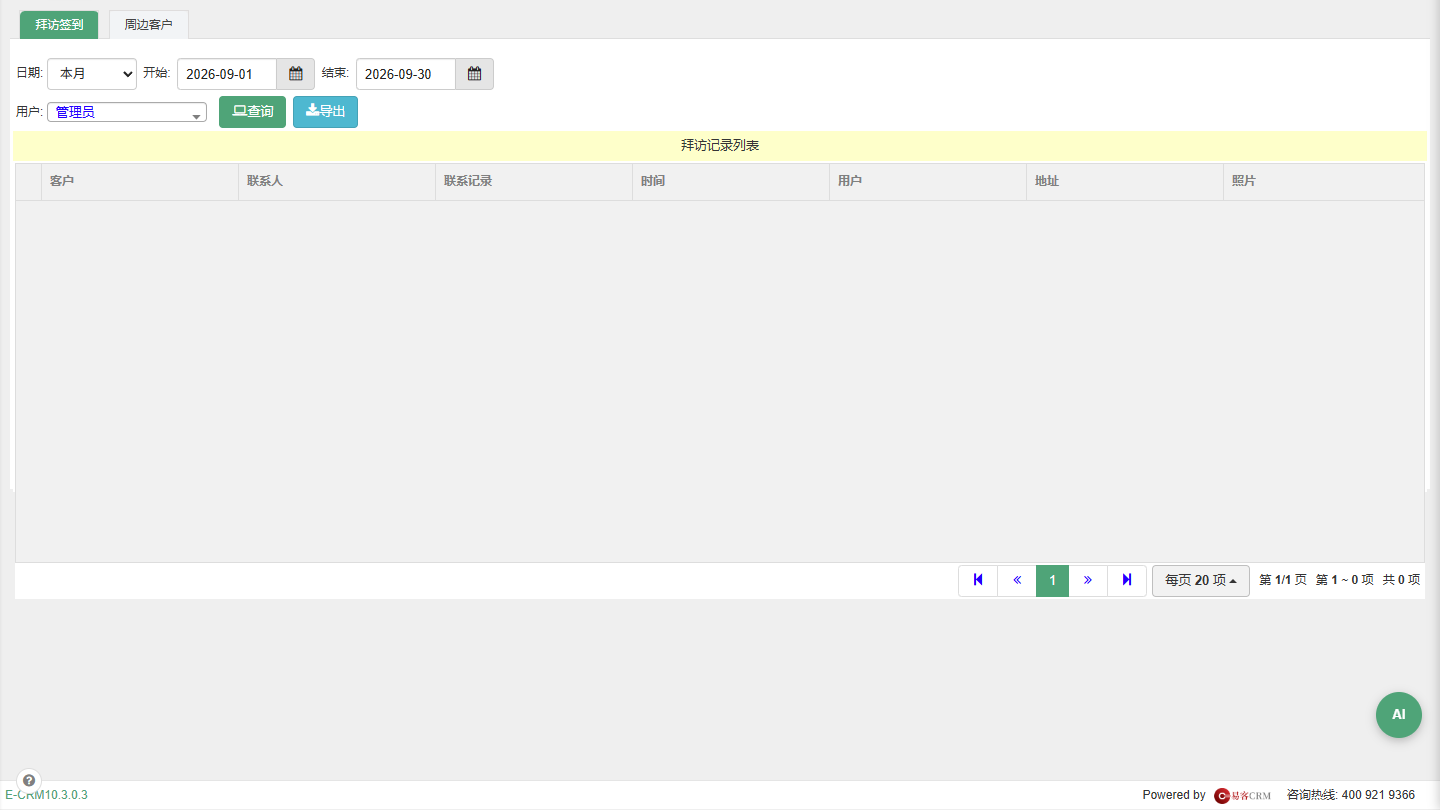Jump to the first page of results
The width and height of the screenshot is (1440, 810).
978,580
